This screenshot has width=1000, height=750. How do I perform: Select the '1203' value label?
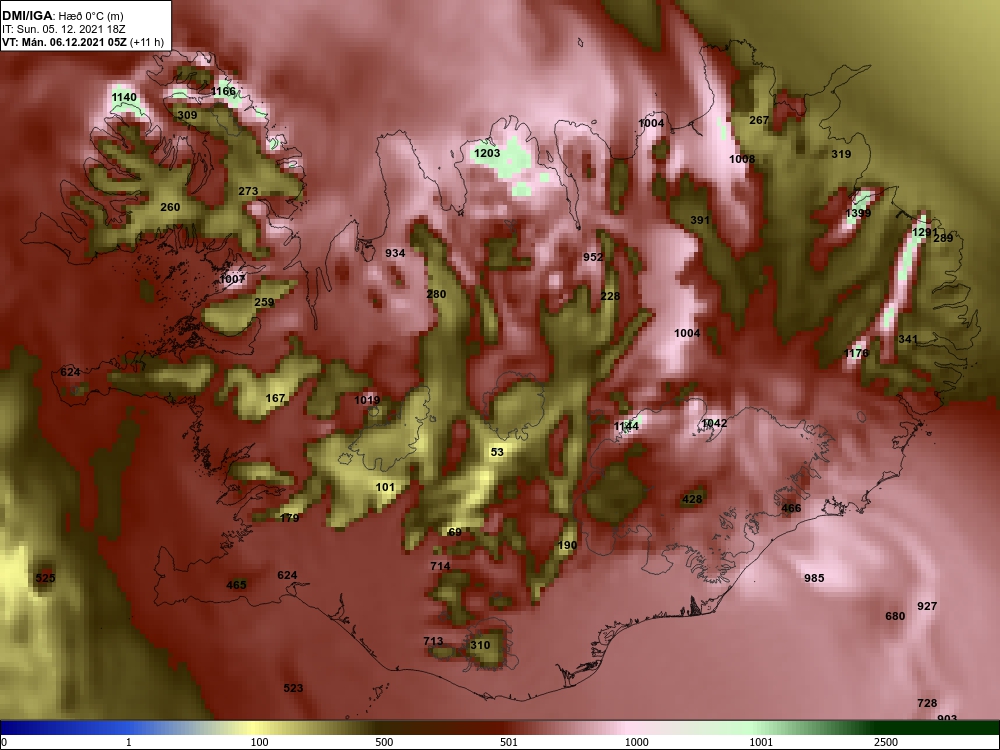pos(487,154)
